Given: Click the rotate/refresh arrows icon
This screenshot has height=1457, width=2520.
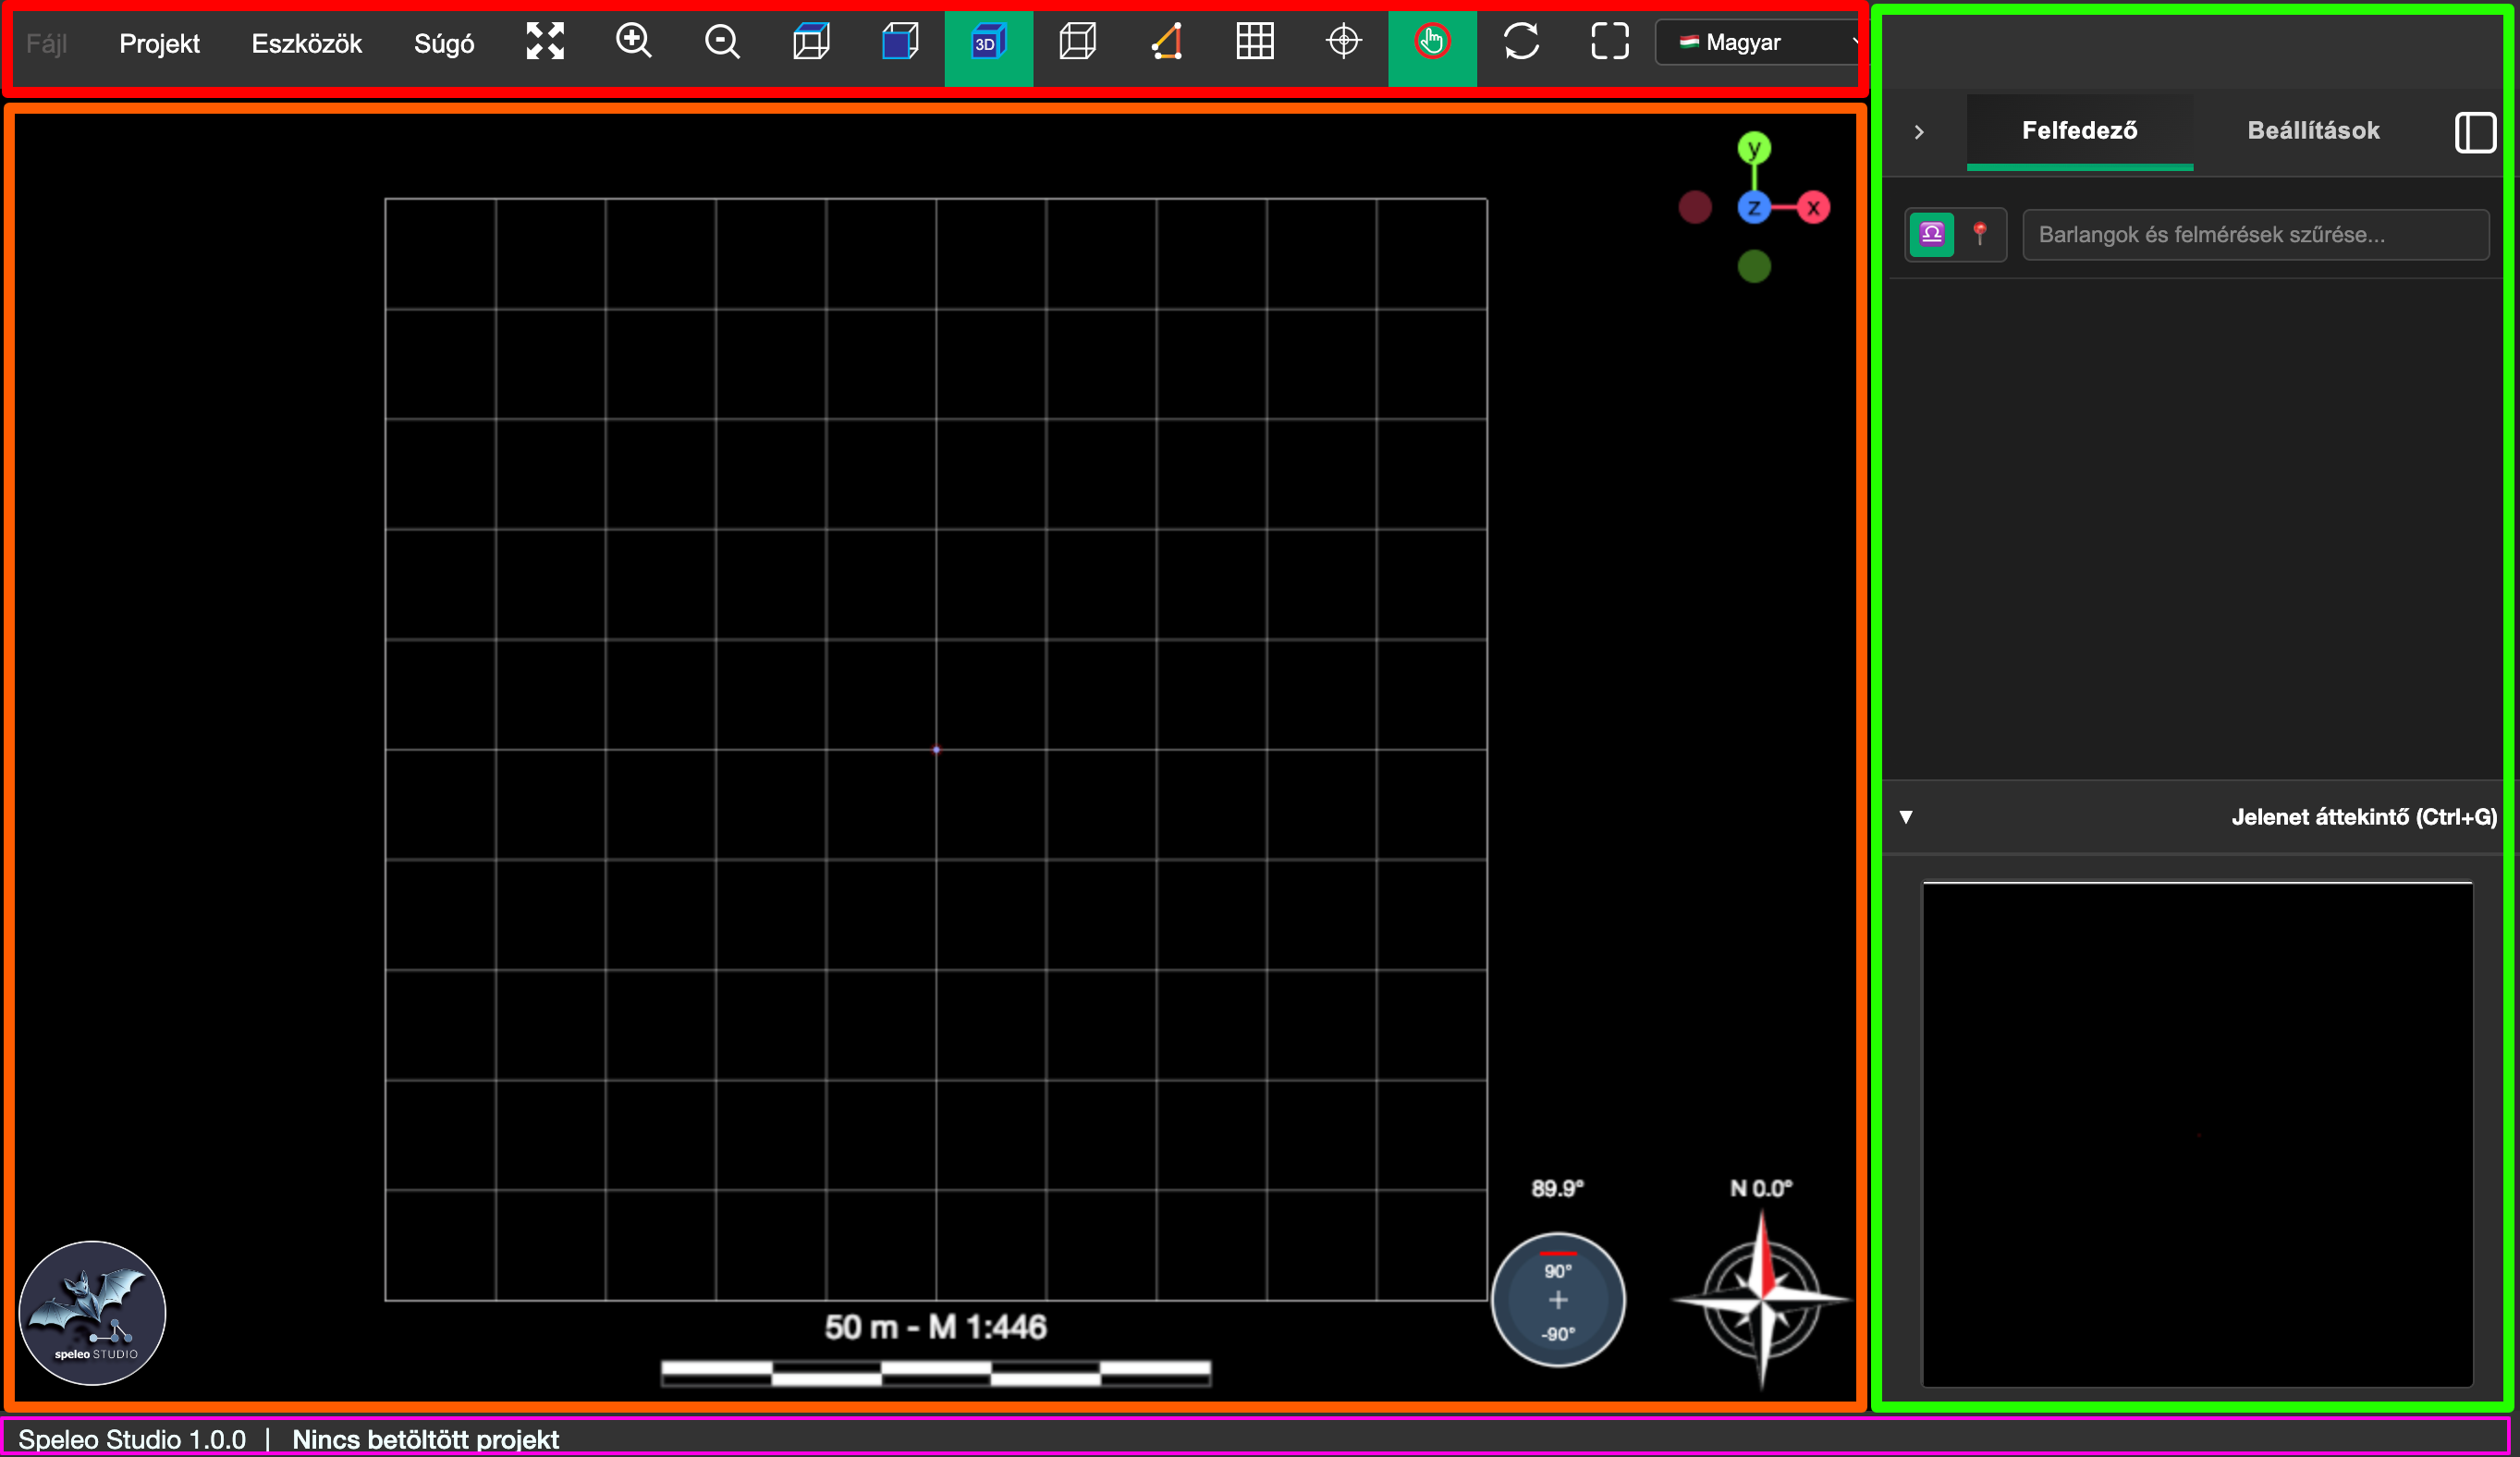Looking at the screenshot, I should [1521, 42].
